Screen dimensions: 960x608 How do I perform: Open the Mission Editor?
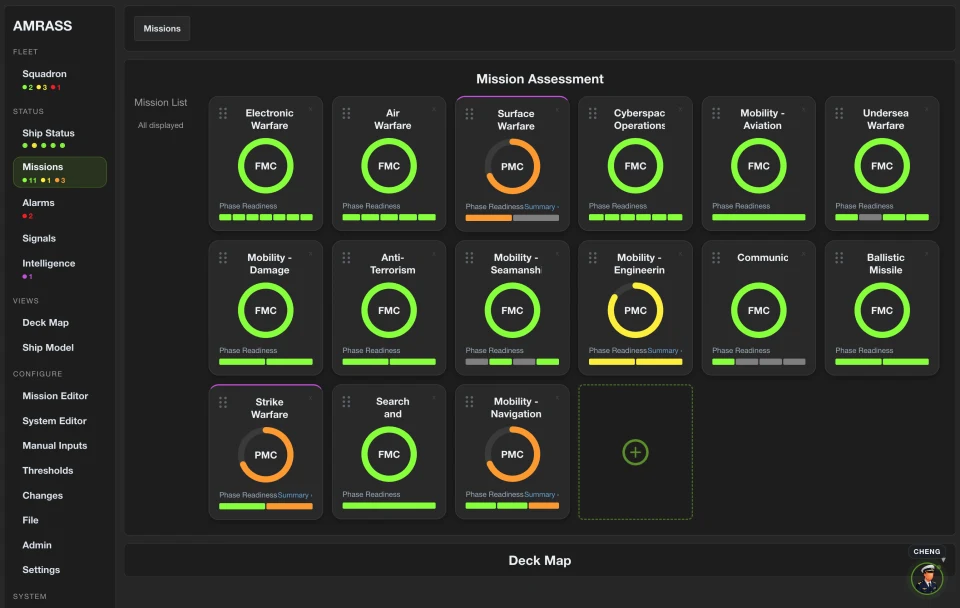(x=55, y=396)
